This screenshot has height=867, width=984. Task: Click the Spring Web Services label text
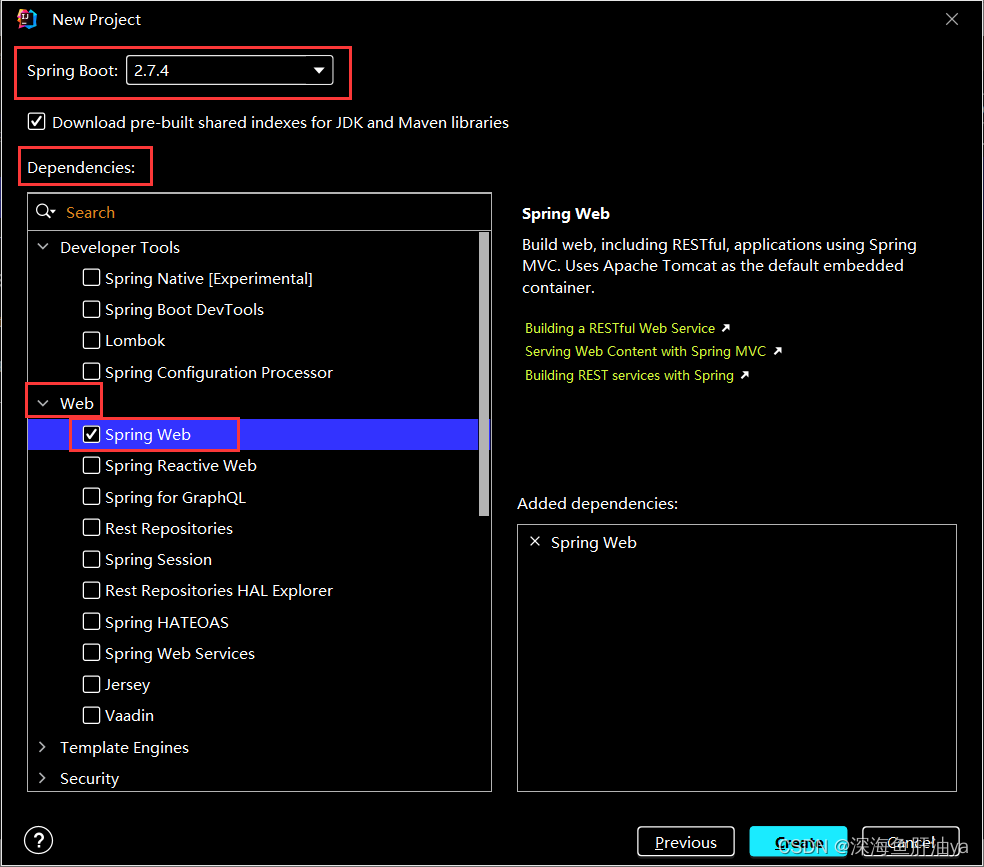coord(179,653)
